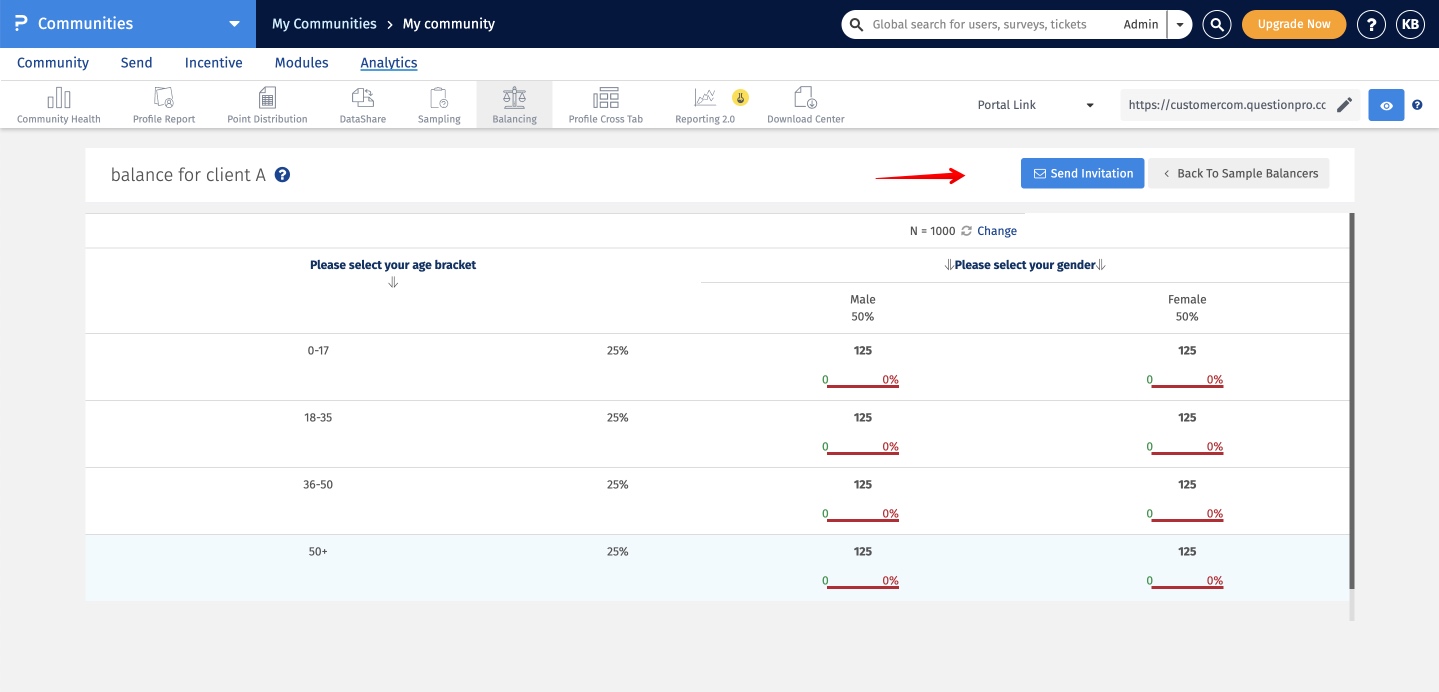Click the help icon beside balance title

[x=283, y=175]
